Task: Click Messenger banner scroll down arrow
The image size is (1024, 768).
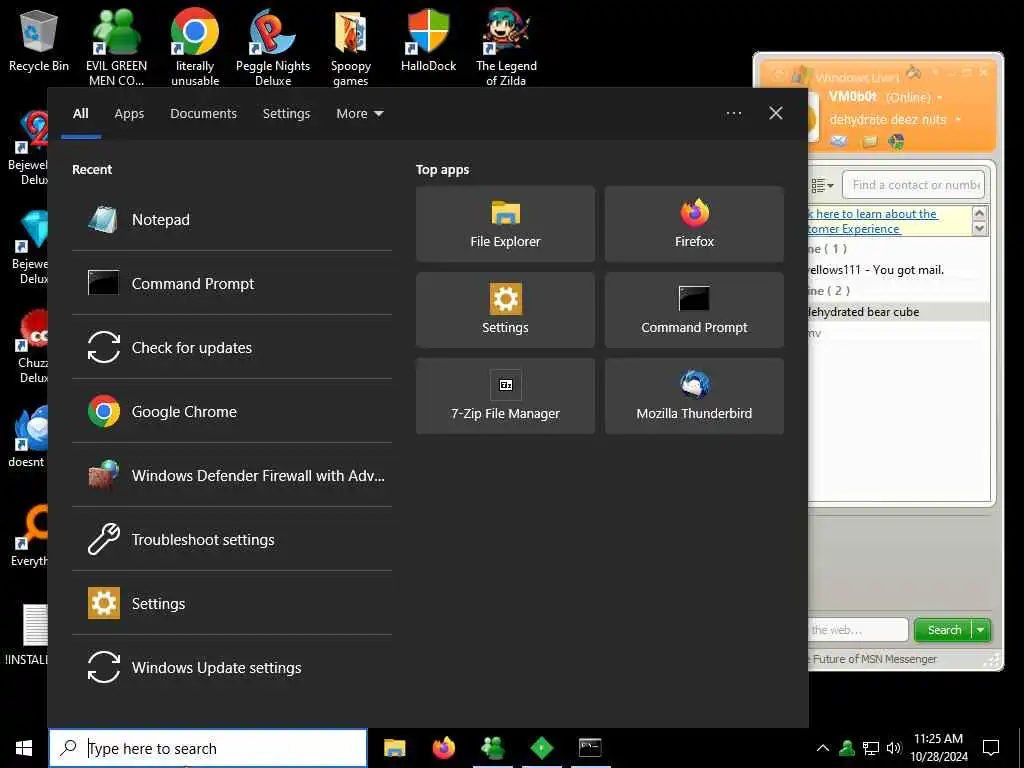Action: point(979,228)
